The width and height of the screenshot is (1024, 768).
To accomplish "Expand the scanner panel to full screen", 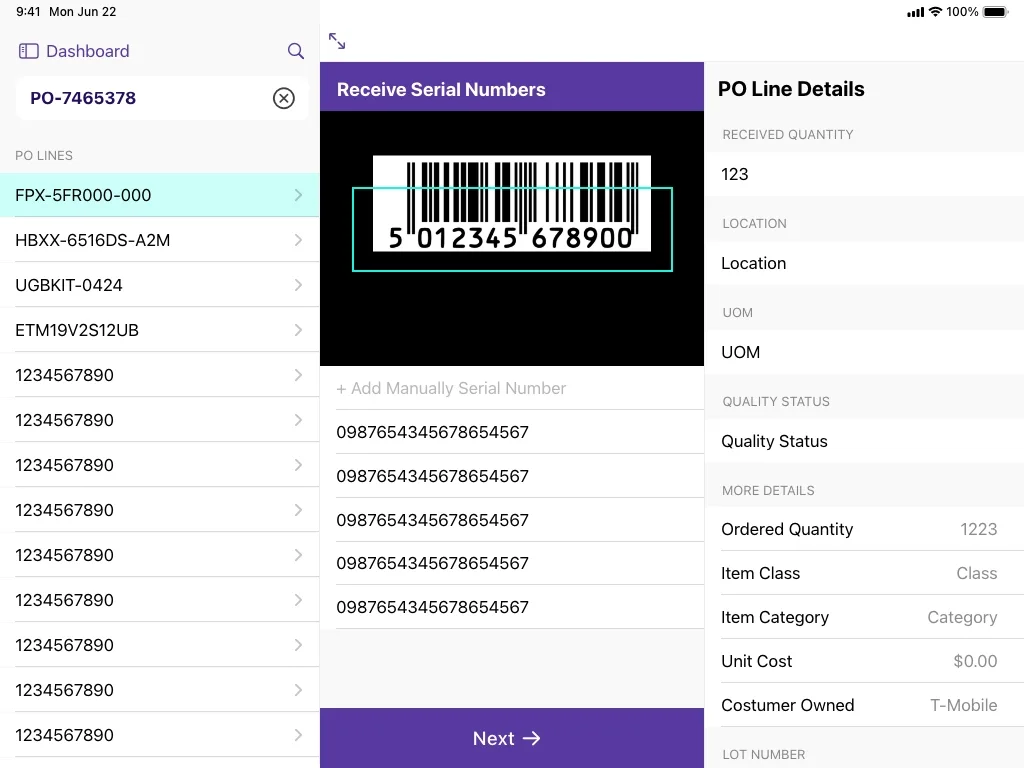I will [337, 41].
